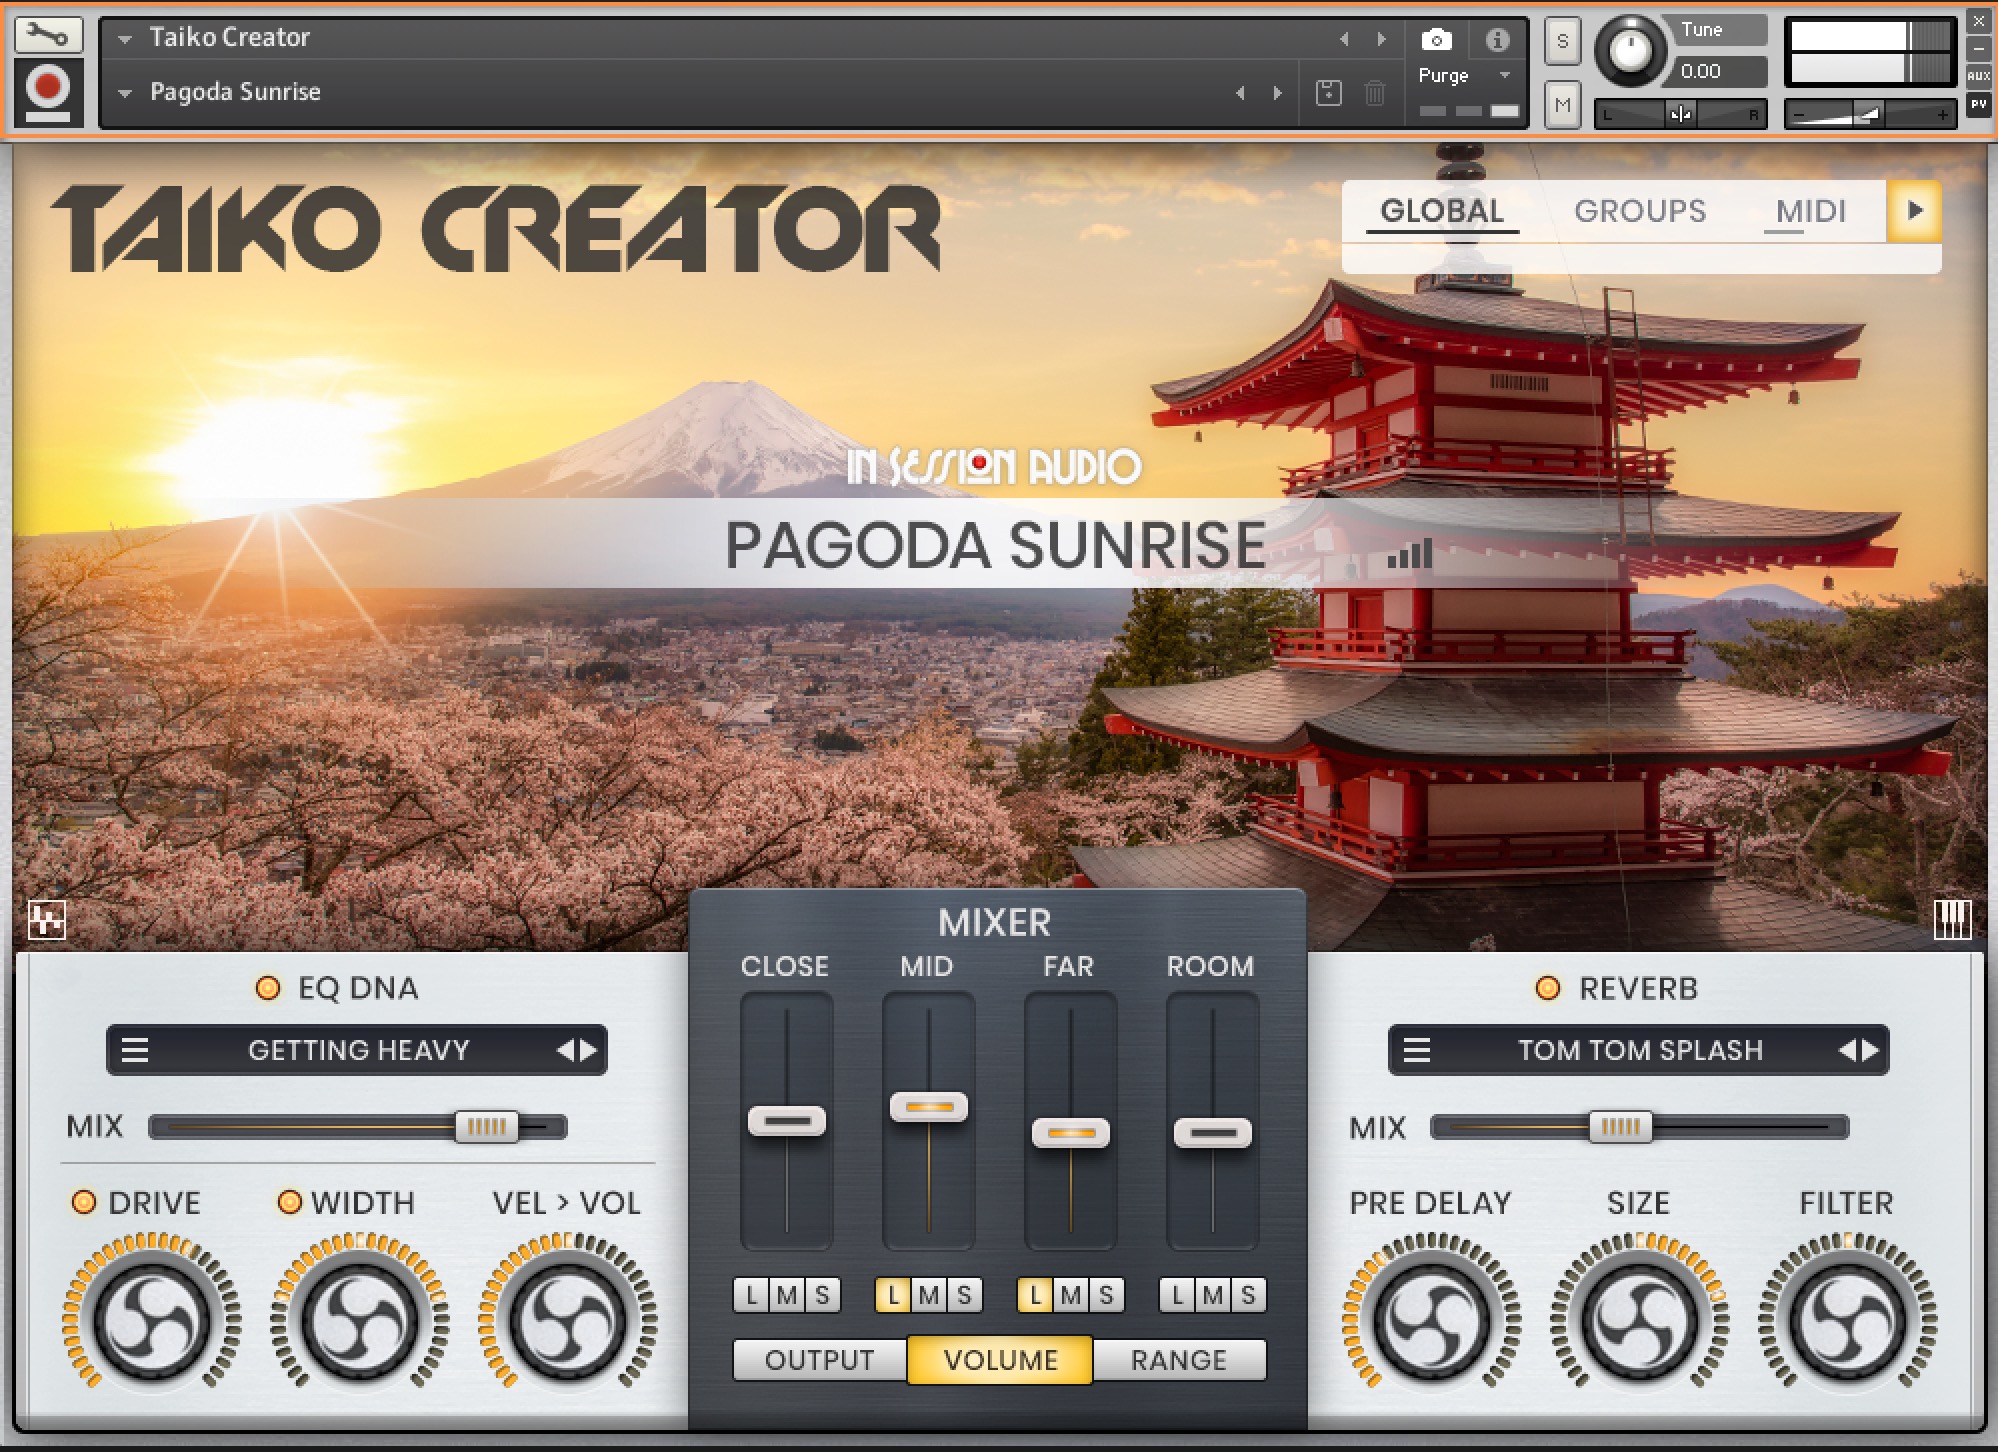Click the Room mic volume fader
1998x1452 pixels.
click(x=1213, y=1133)
